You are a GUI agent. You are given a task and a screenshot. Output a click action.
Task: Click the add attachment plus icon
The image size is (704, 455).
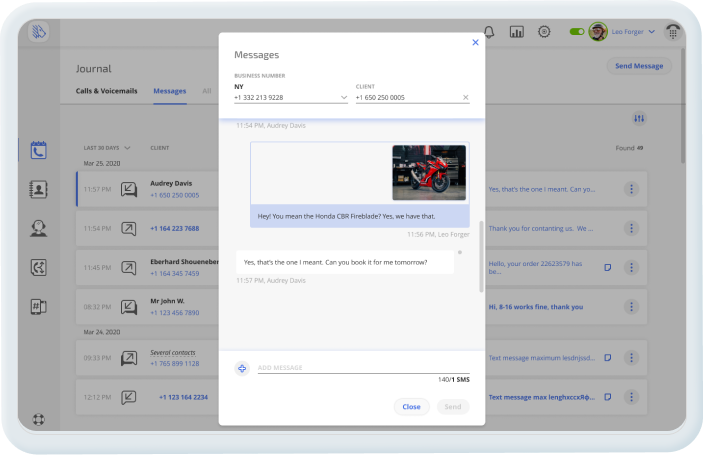241,369
